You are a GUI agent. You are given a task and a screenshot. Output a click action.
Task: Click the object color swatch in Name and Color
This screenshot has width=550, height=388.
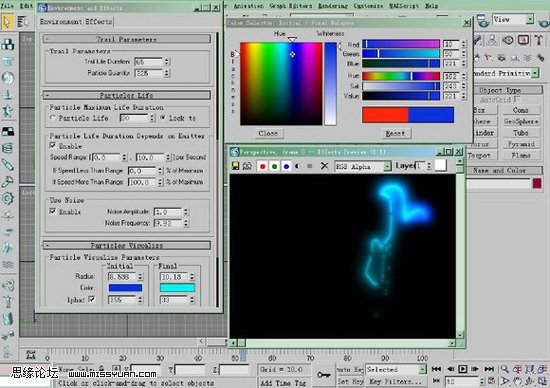click(x=537, y=183)
